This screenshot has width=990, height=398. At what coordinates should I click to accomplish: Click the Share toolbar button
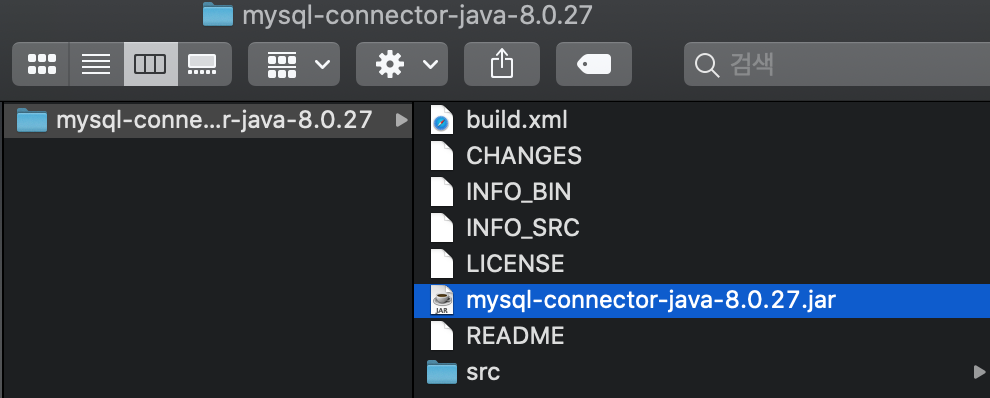pos(502,64)
